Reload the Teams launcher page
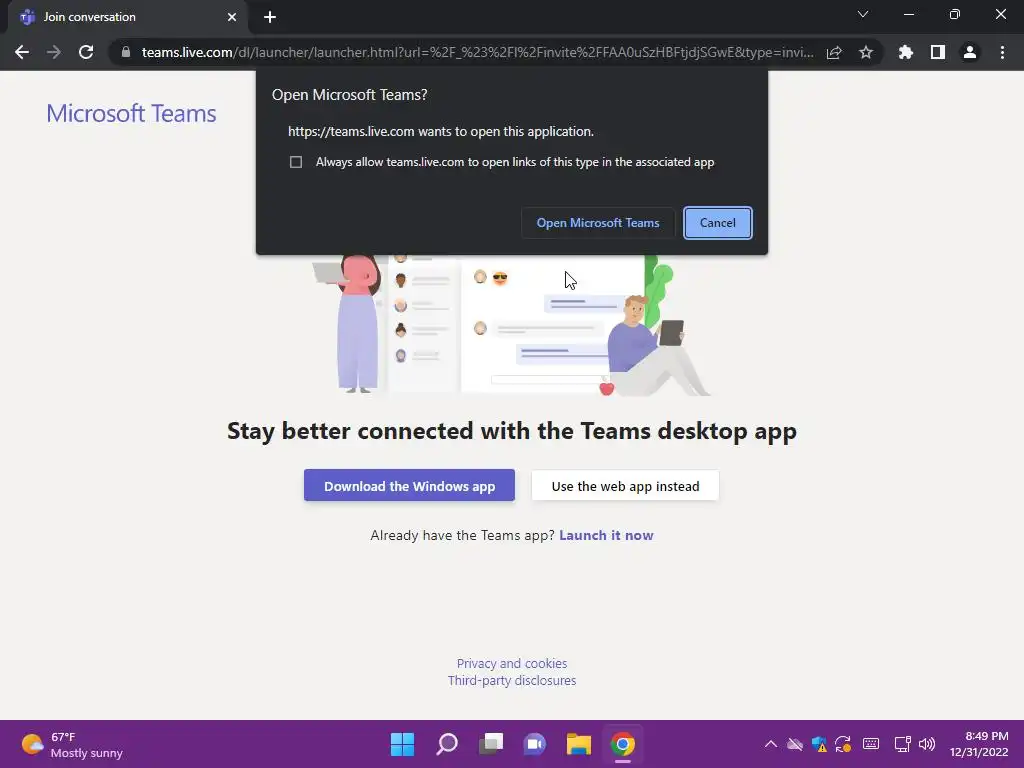Viewport: 1024px width, 768px height. coord(86,52)
